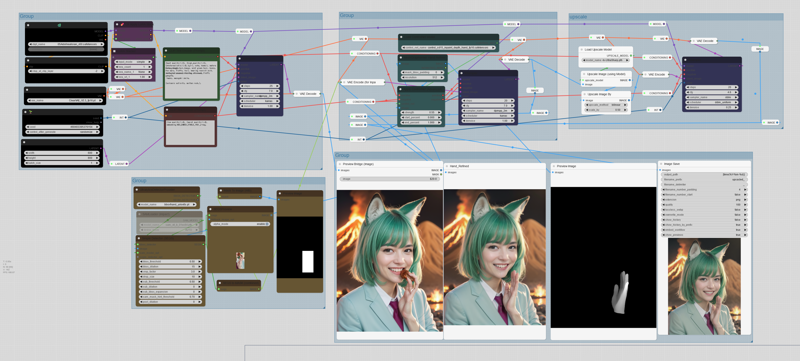Collapse the Image Save node via its dot
This screenshot has width=800, height=361.
[662, 164]
